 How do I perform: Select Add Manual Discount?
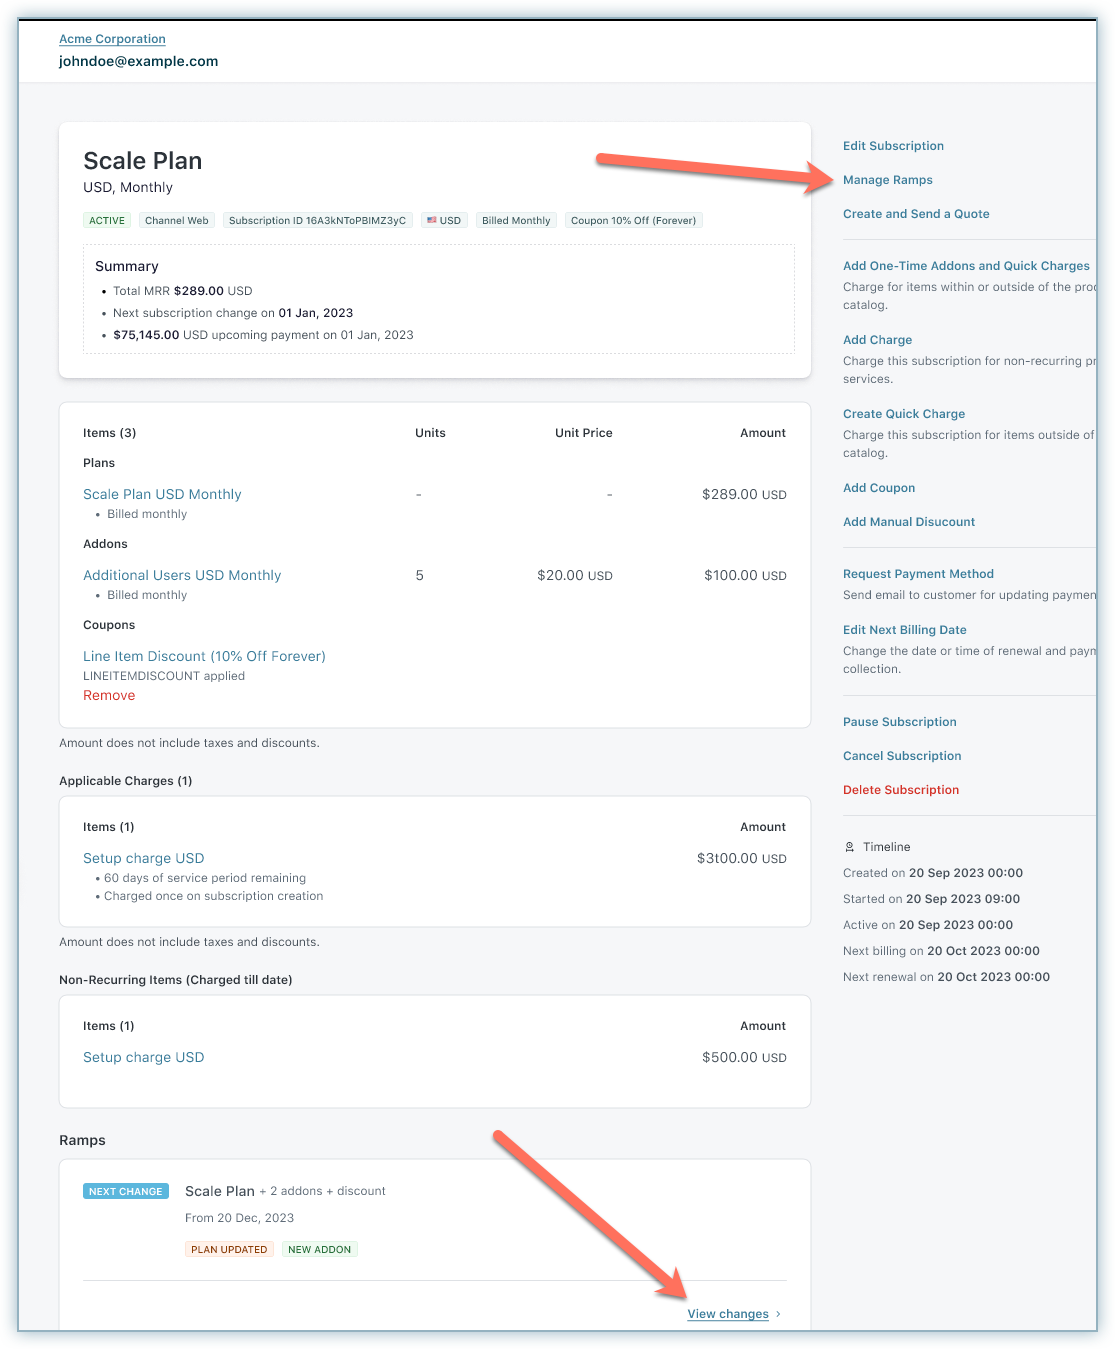click(x=908, y=522)
